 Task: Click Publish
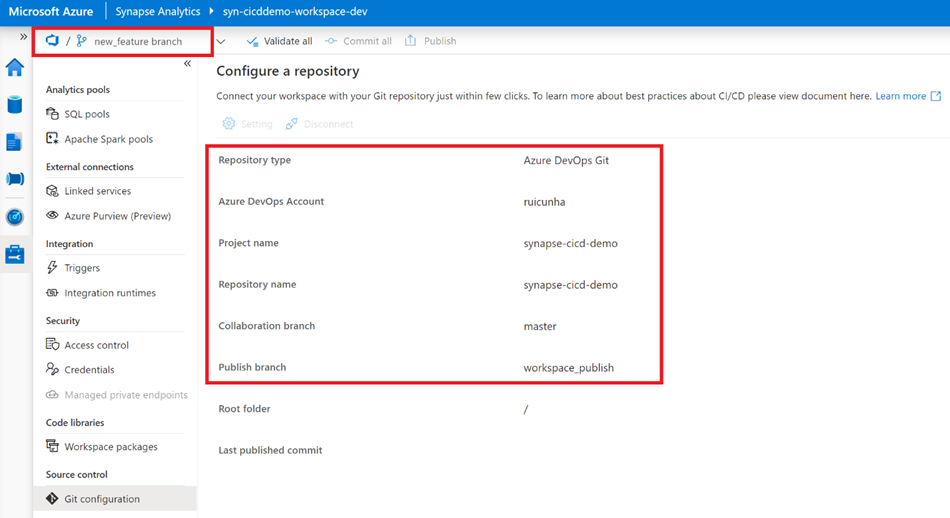tap(430, 41)
